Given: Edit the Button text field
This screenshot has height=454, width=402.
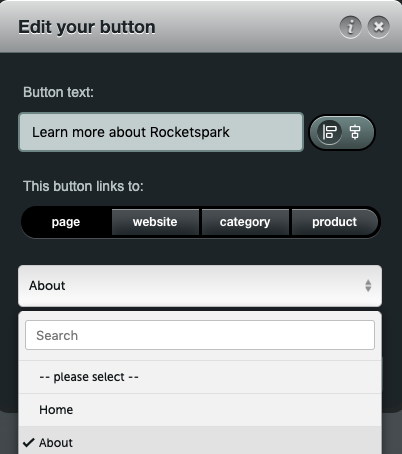Looking at the screenshot, I should coord(161,132).
